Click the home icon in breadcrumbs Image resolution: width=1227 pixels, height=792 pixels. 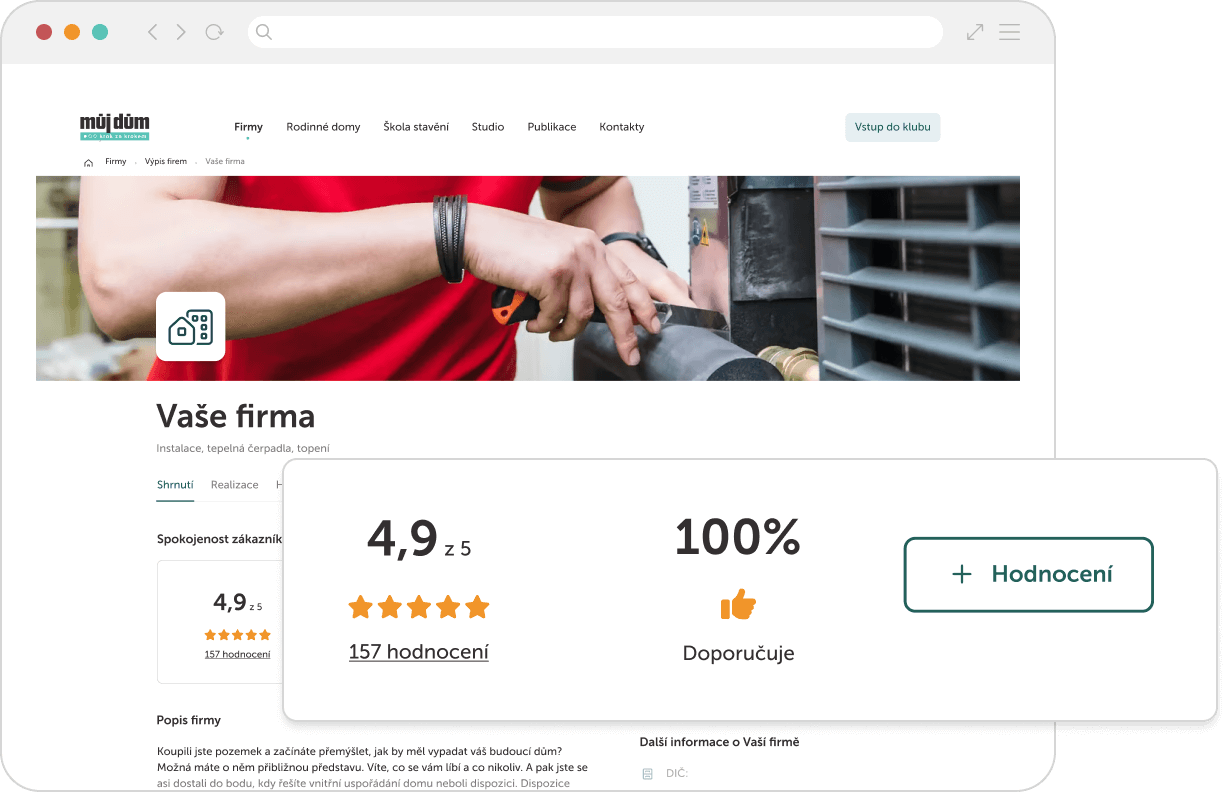[x=88, y=162]
